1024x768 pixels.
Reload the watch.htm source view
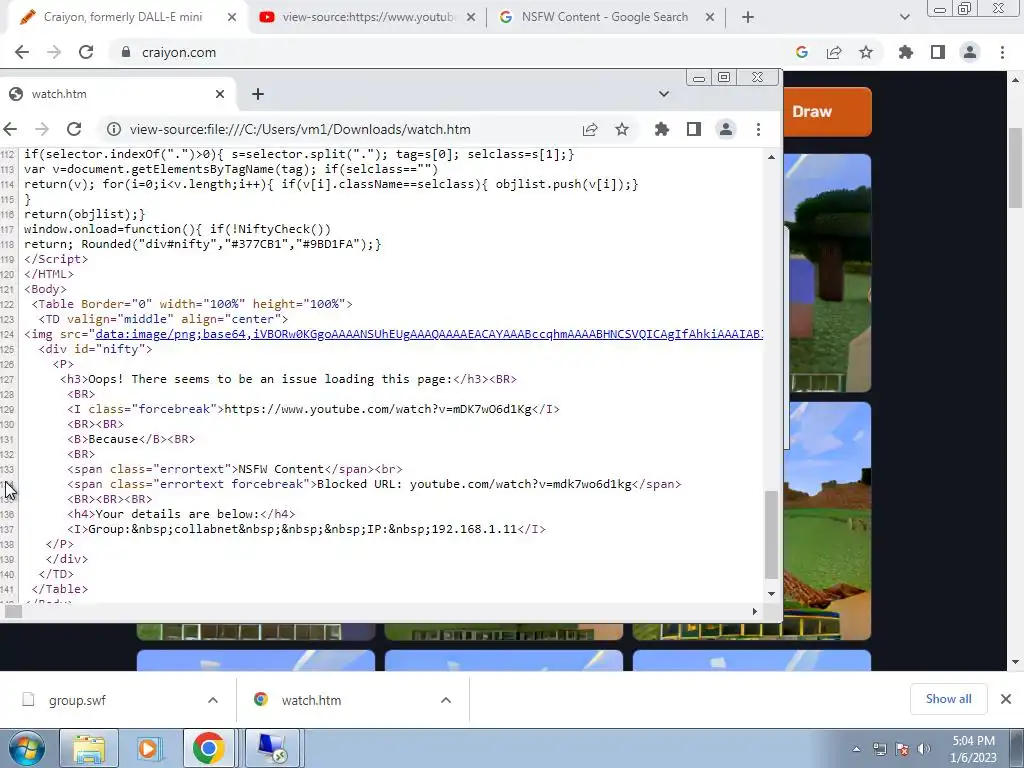click(74, 129)
